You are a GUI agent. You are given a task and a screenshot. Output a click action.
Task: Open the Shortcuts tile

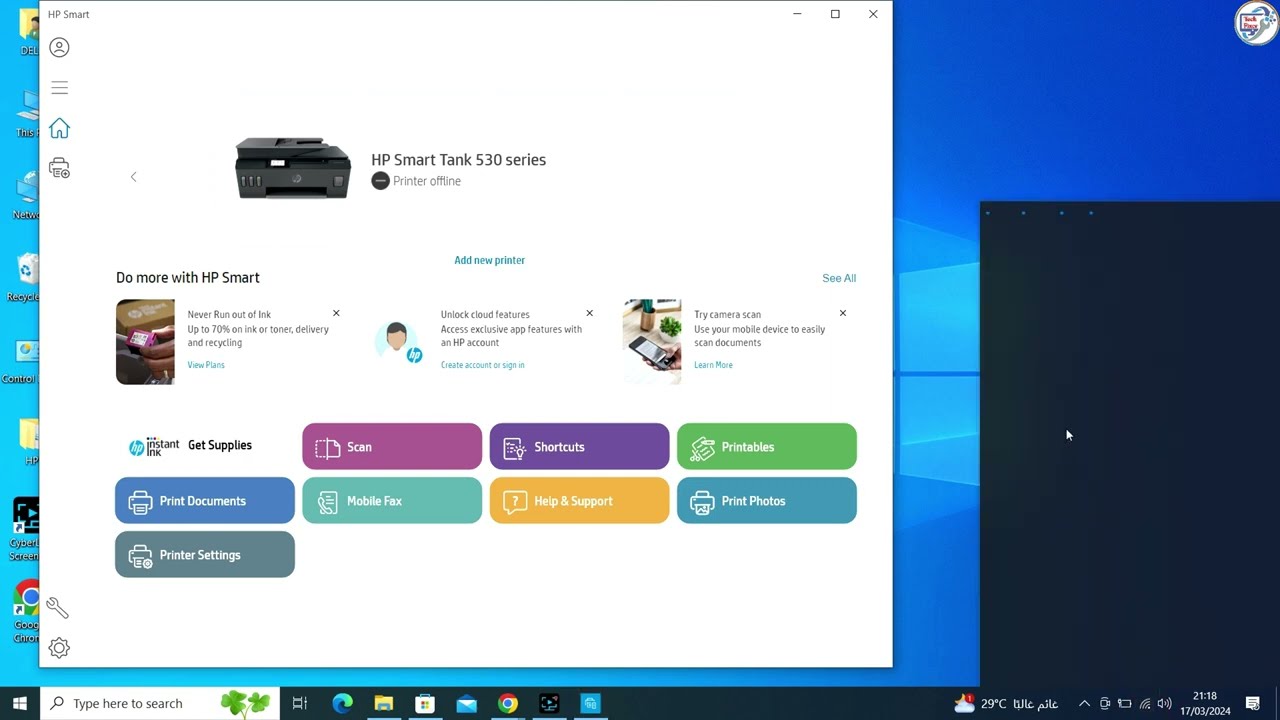coord(579,446)
